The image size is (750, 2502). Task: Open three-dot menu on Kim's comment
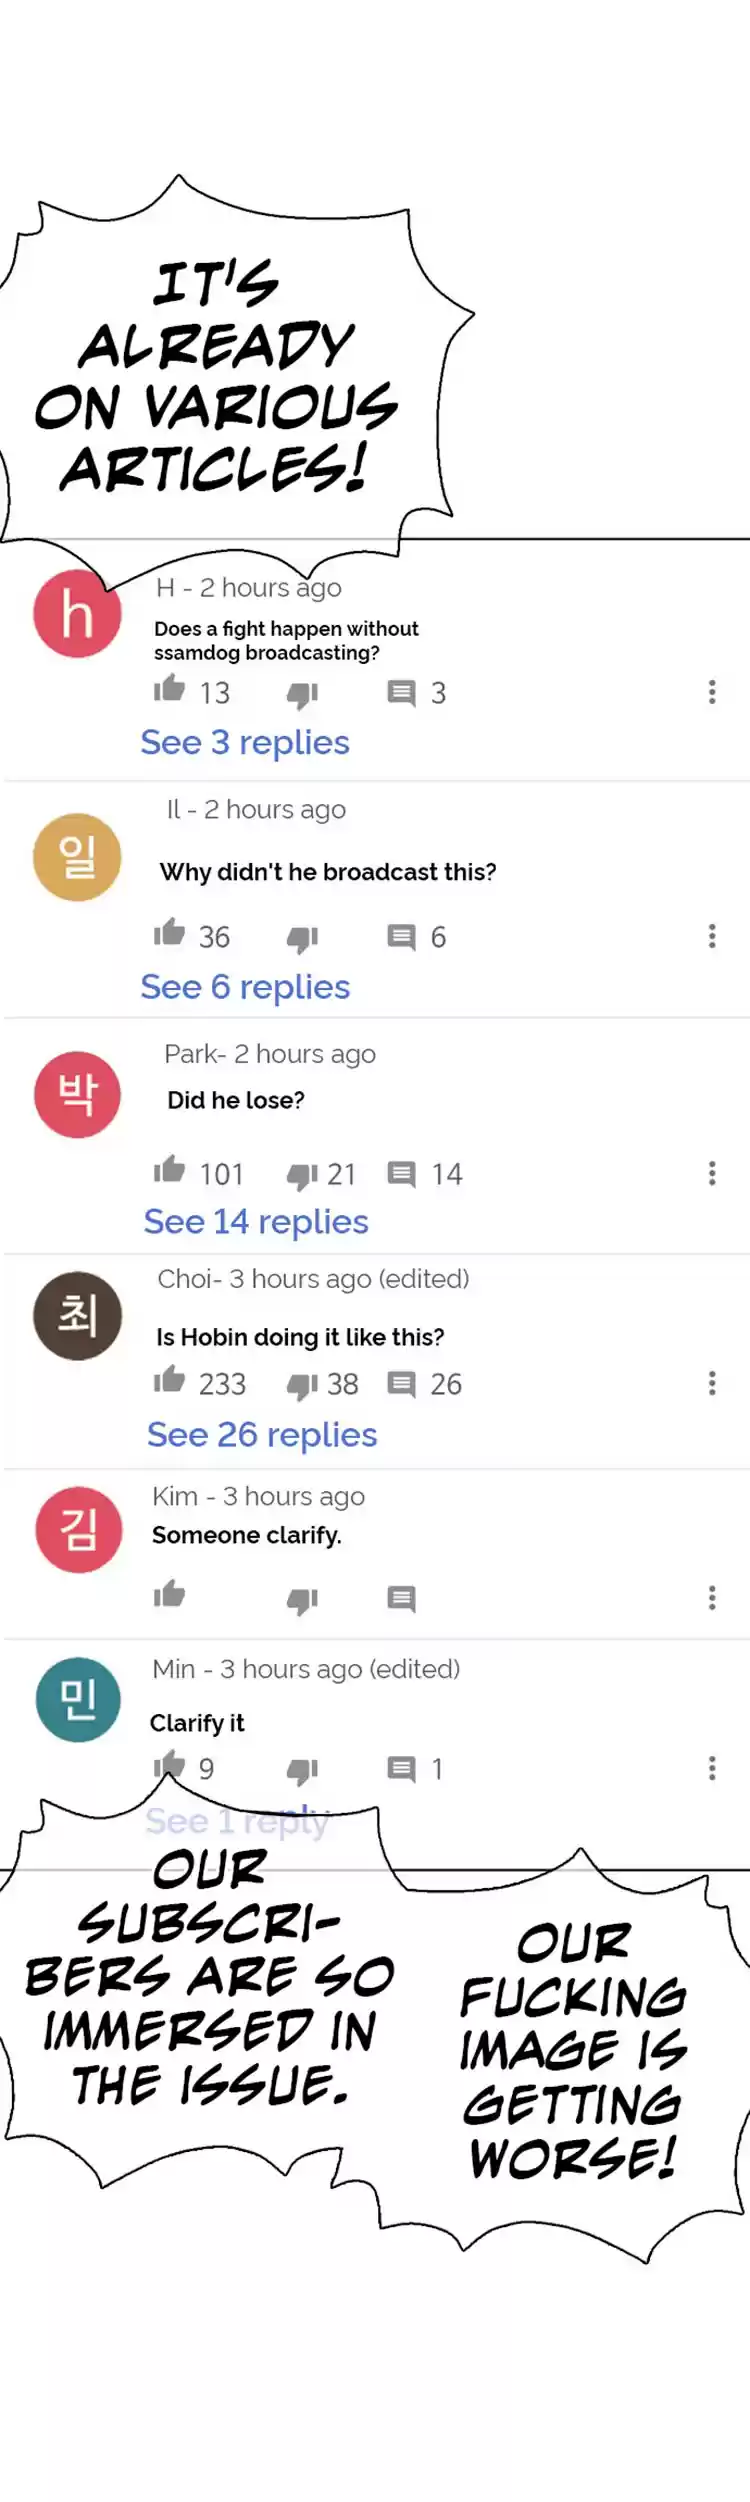[x=712, y=1598]
